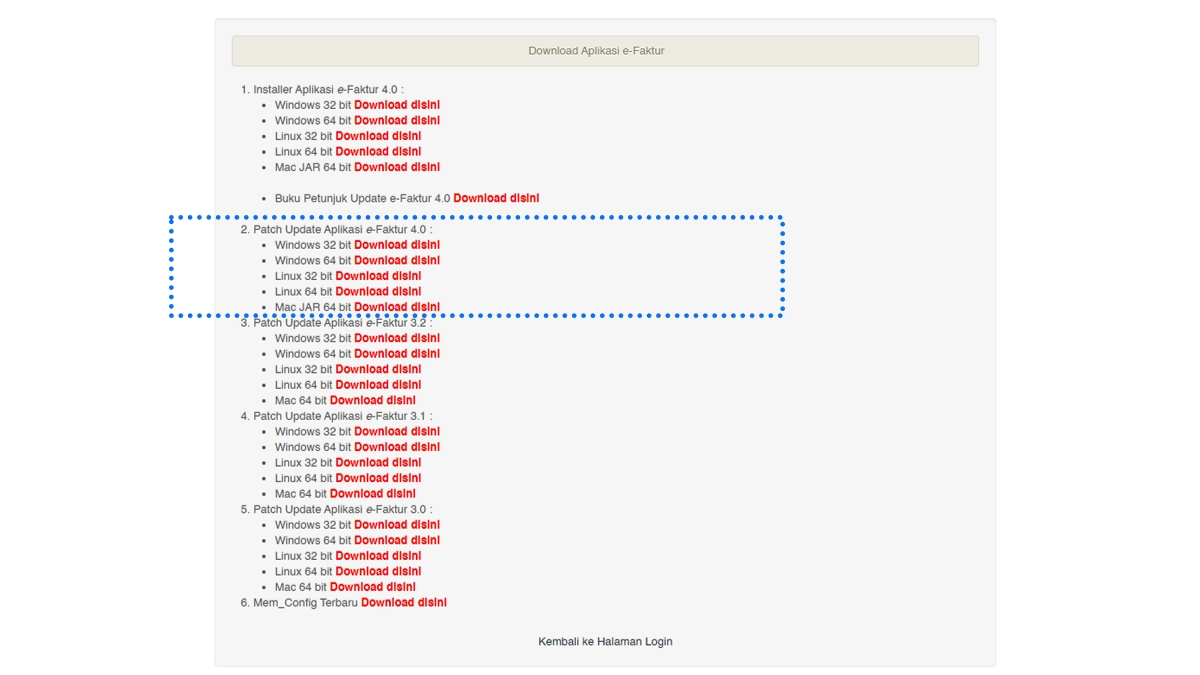Image resolution: width=1200 pixels, height=675 pixels.
Task: Download Patch Update 4.0 for Mac JAR 64 bit
Action: (397, 307)
